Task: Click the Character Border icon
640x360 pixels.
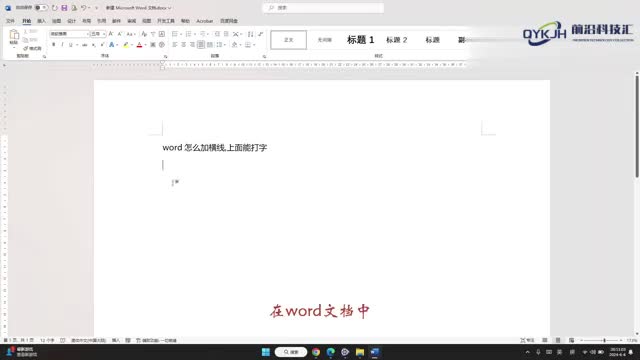Action: tap(162, 34)
